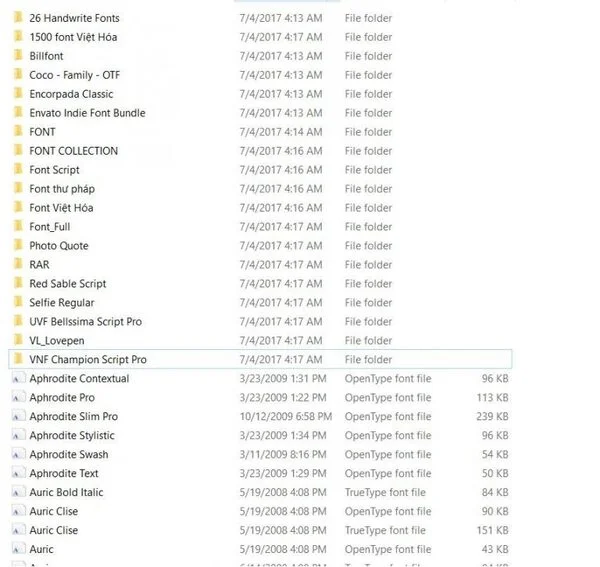Click the 50 KB size value
600x567 pixels.
(x=495, y=473)
